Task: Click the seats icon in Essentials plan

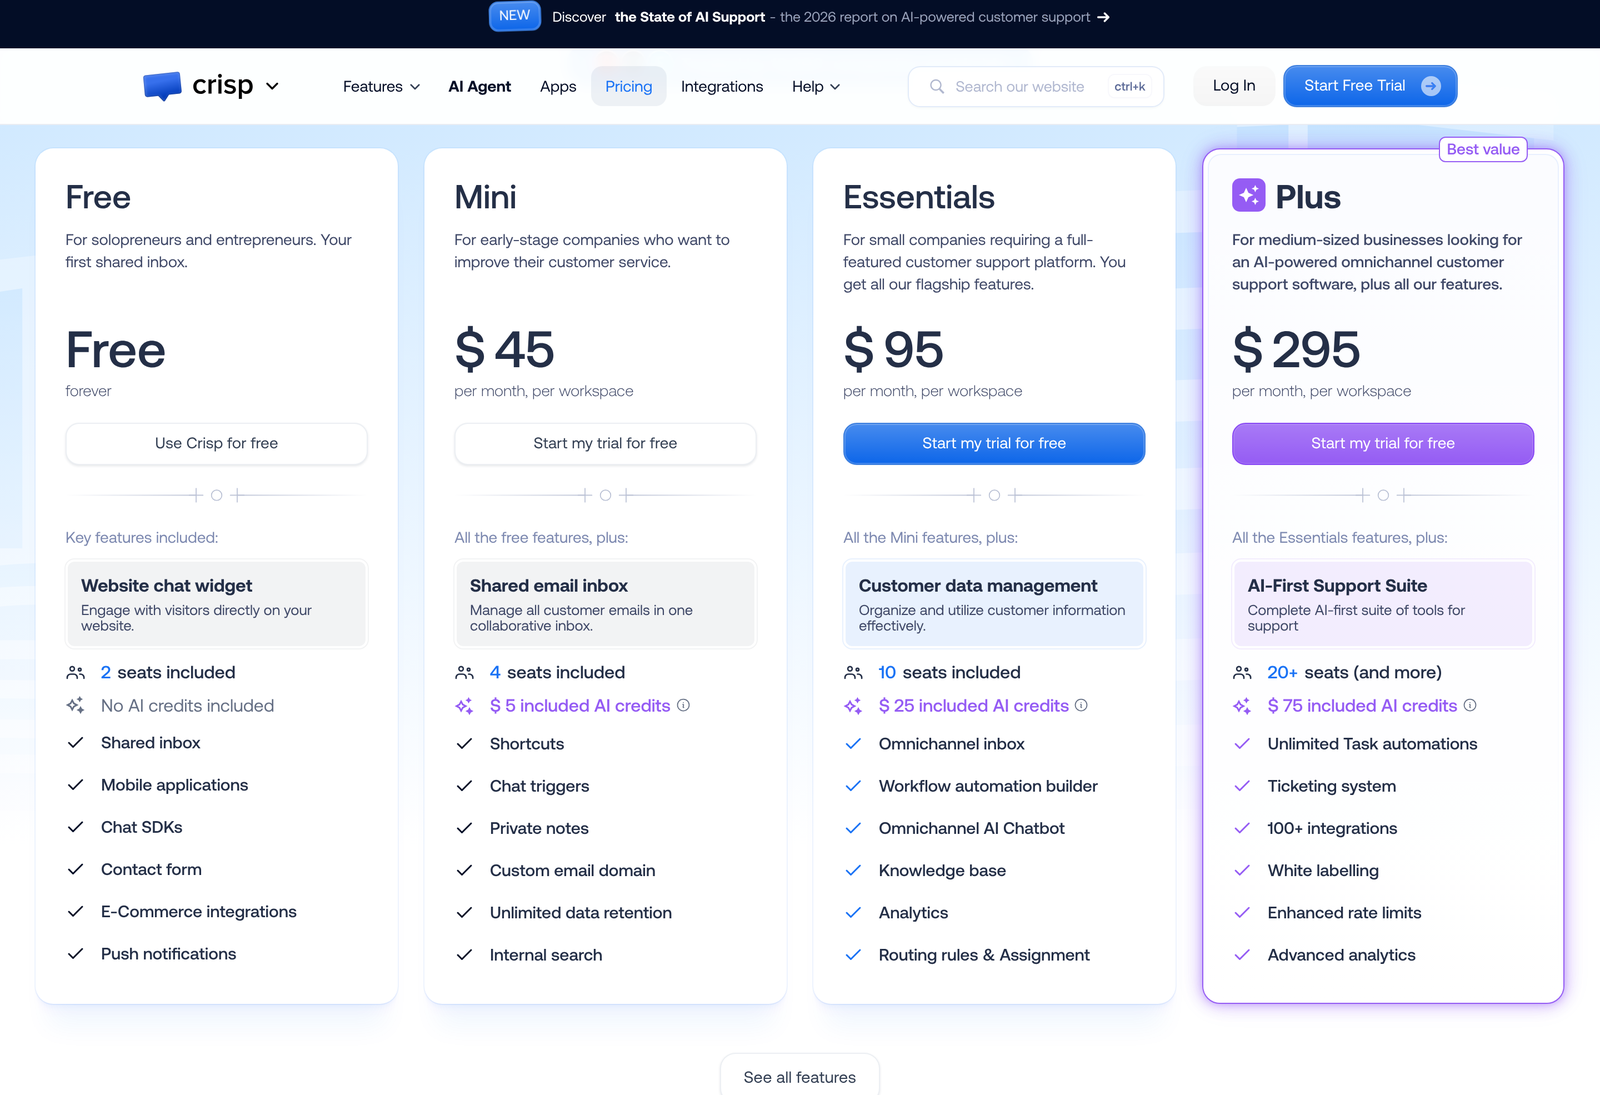Action: (x=853, y=673)
